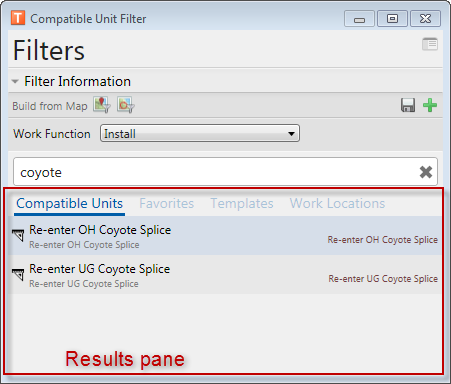
Task: Open the Templates tab
Action: pos(242,203)
